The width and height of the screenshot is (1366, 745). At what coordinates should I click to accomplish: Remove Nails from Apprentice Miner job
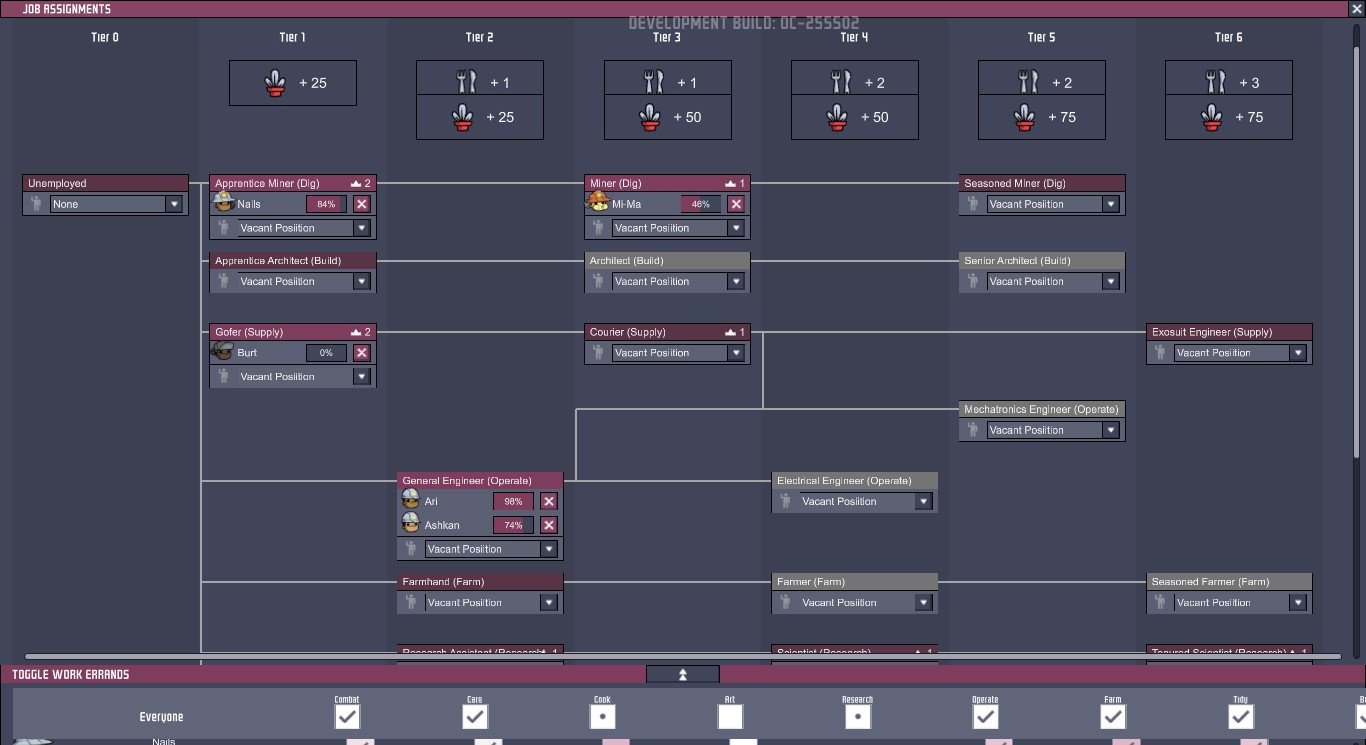tap(362, 204)
